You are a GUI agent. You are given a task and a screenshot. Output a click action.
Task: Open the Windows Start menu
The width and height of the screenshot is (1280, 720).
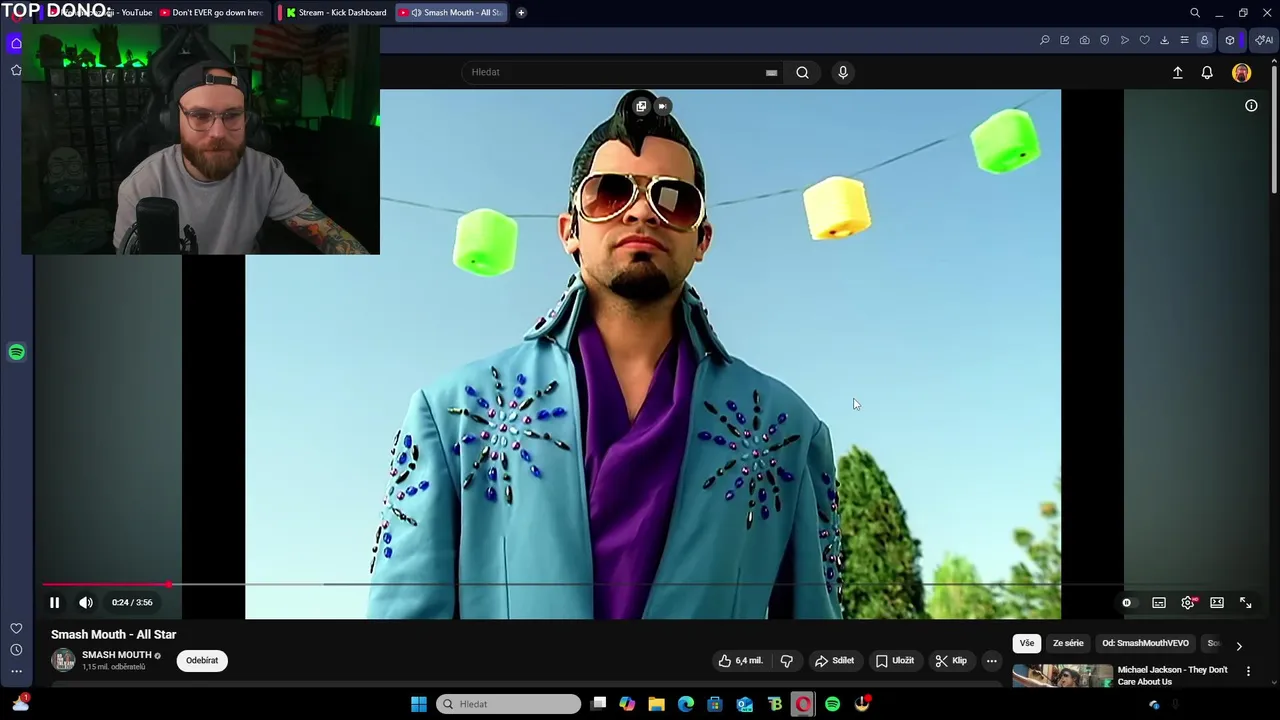[x=419, y=704]
